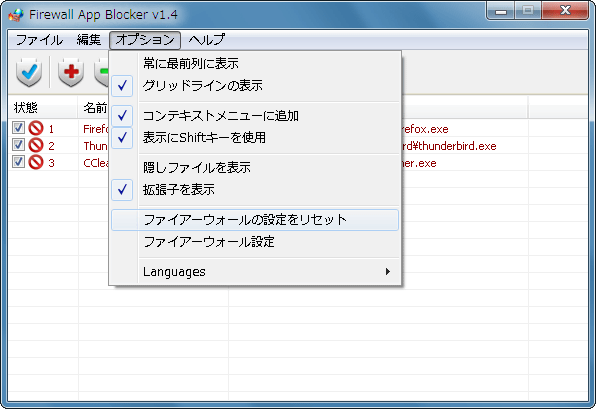Toggle コンテキストメニューに追加 option
Screen dimensions: 596x409
tap(255, 116)
